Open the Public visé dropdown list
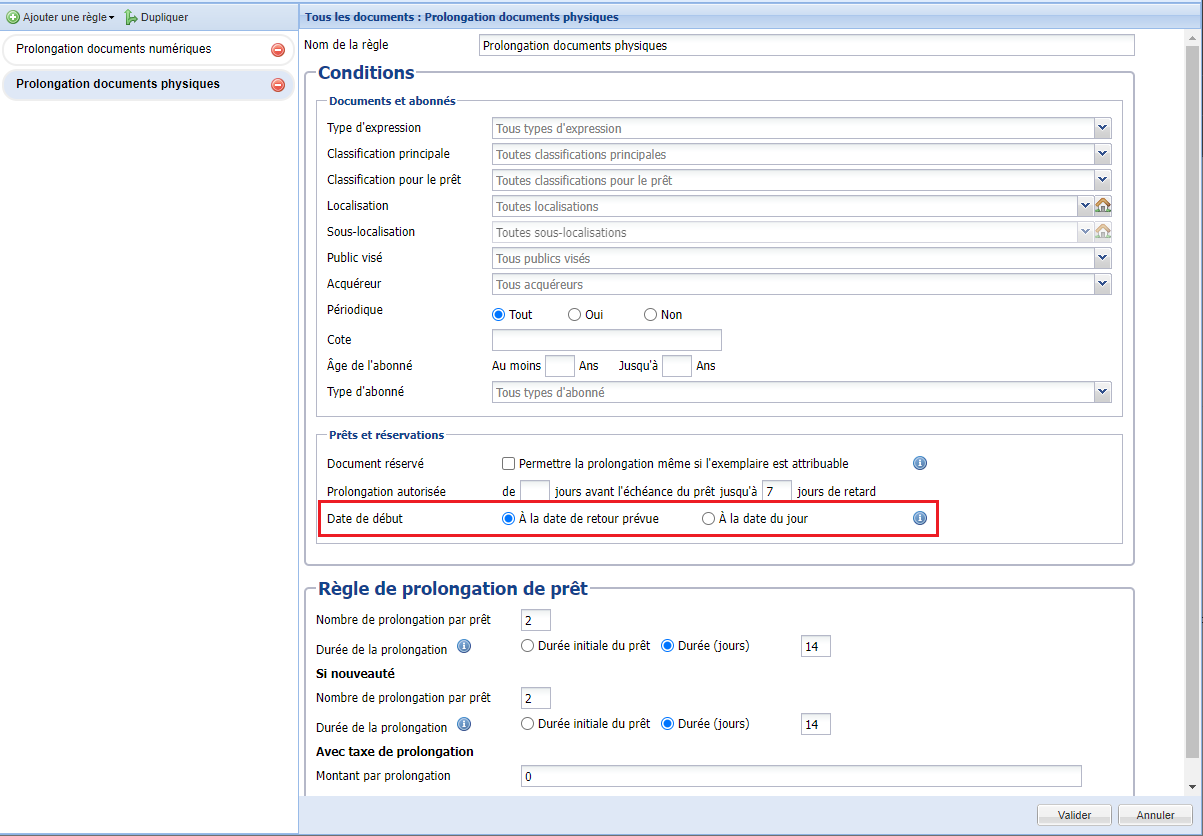The image size is (1203, 836). coord(1102,258)
